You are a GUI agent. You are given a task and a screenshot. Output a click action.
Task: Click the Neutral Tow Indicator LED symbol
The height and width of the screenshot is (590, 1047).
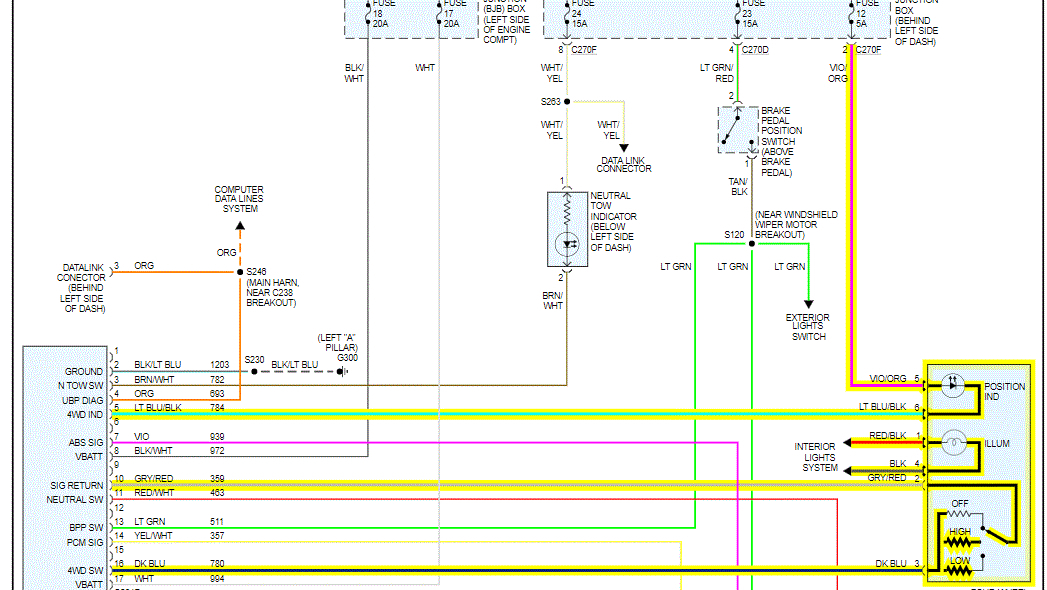tap(568, 243)
